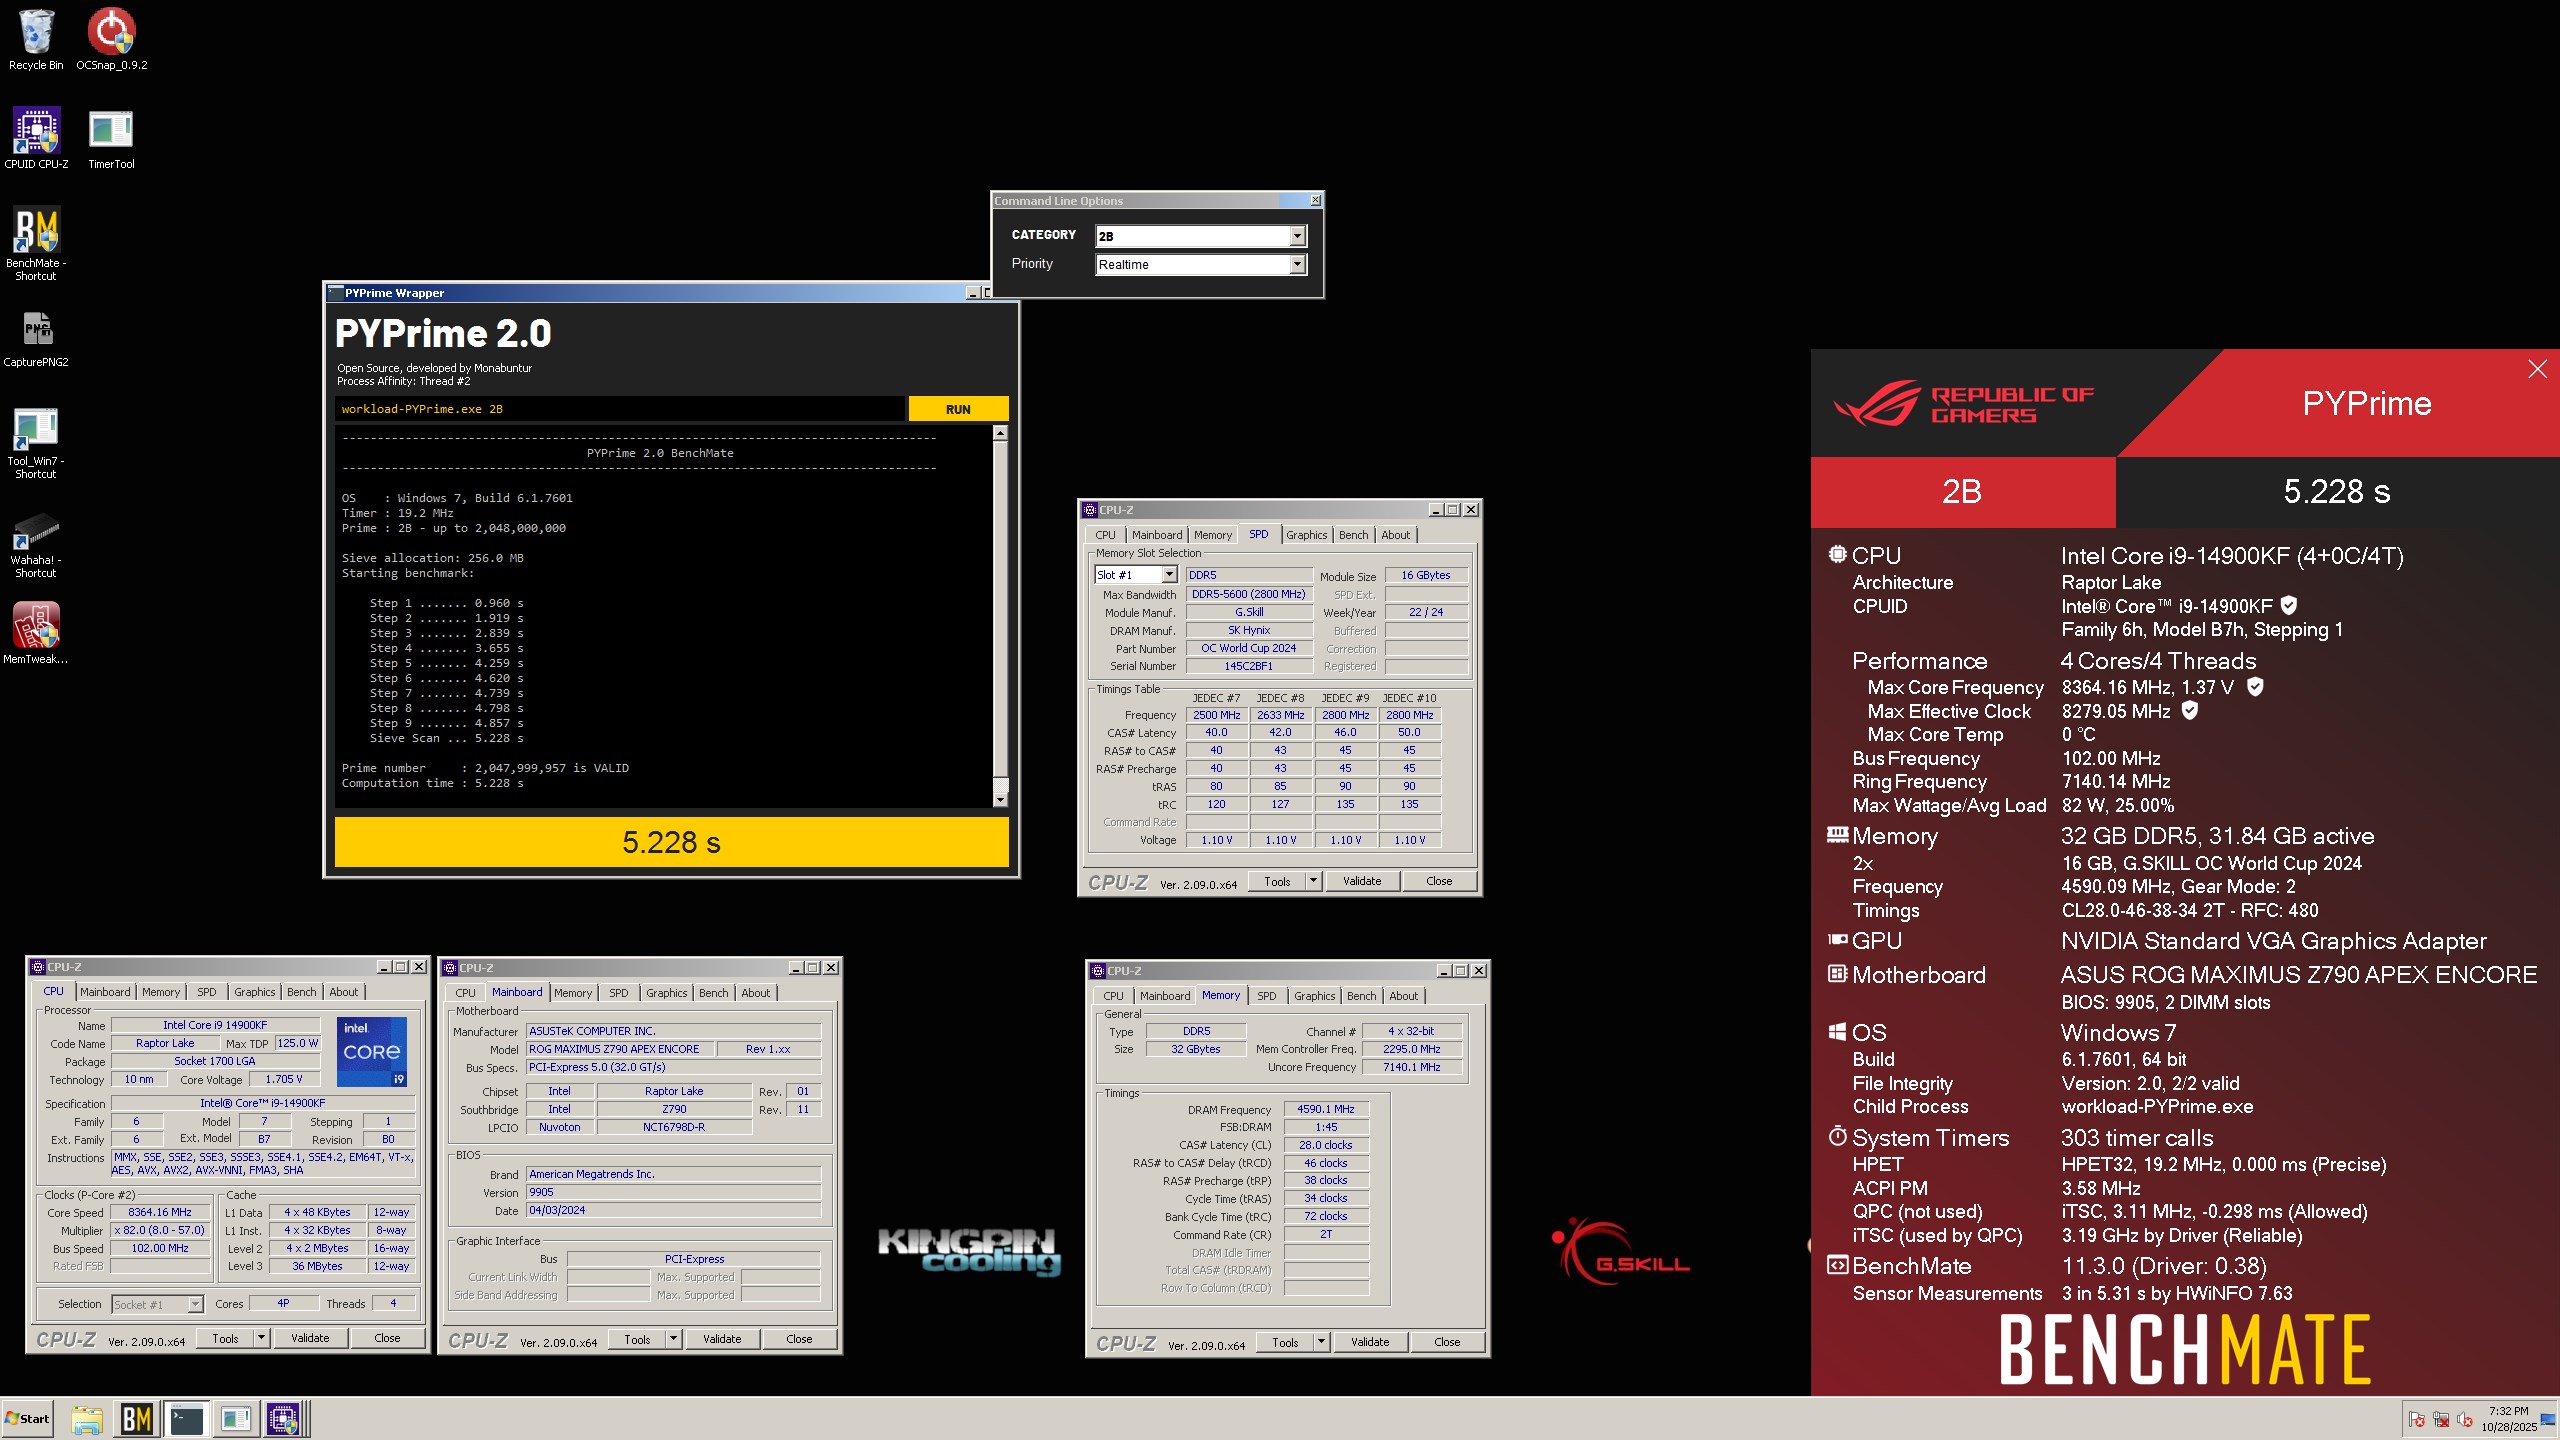Screen dimensions: 2560x1440
Task: Launch OCSnap_0.9.2 desktop icon
Action: (111, 40)
